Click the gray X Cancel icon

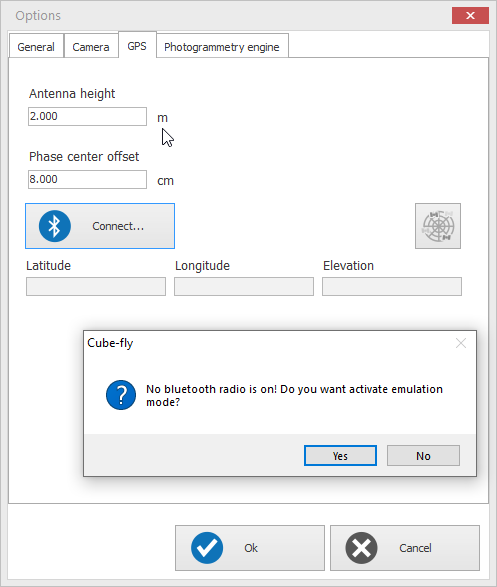(361, 548)
